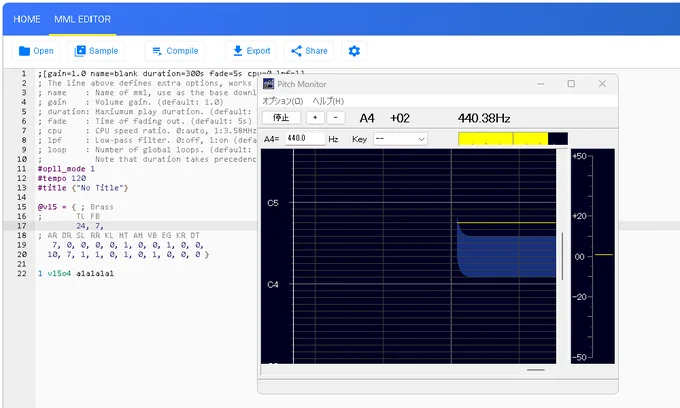Click the vertical scrollbar beside pitch graph

pyautogui.click(x=562, y=256)
